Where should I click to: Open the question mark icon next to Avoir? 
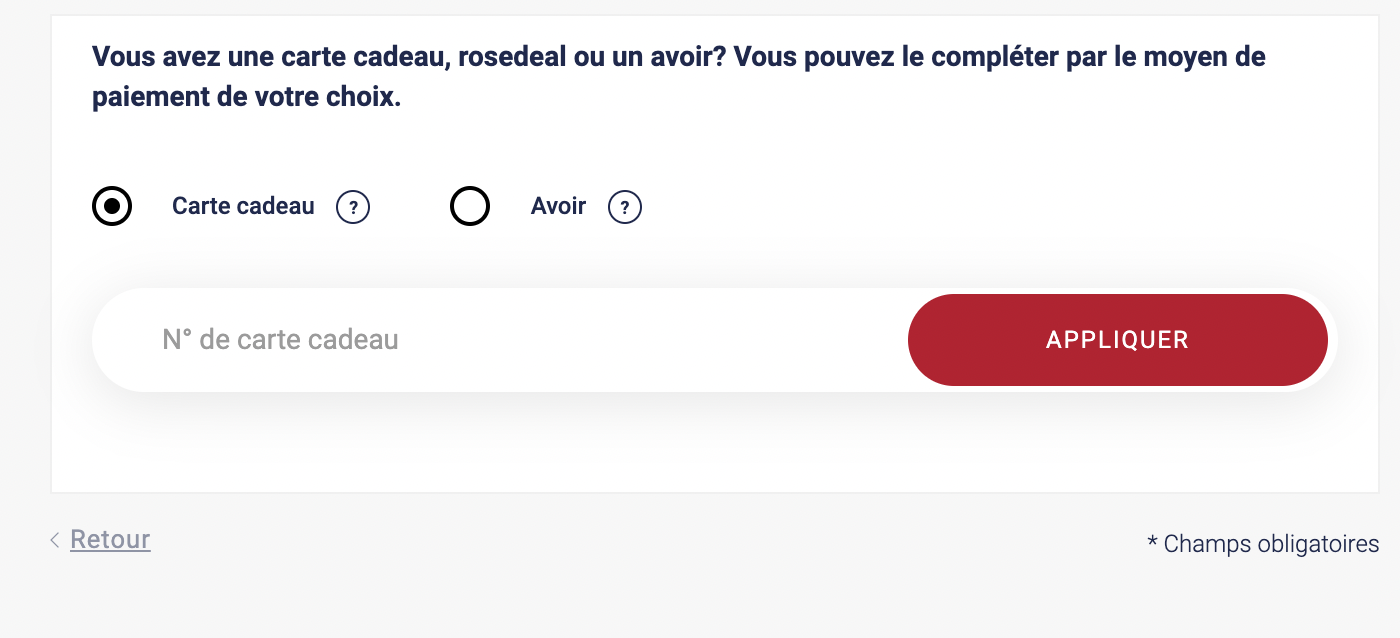(x=625, y=208)
